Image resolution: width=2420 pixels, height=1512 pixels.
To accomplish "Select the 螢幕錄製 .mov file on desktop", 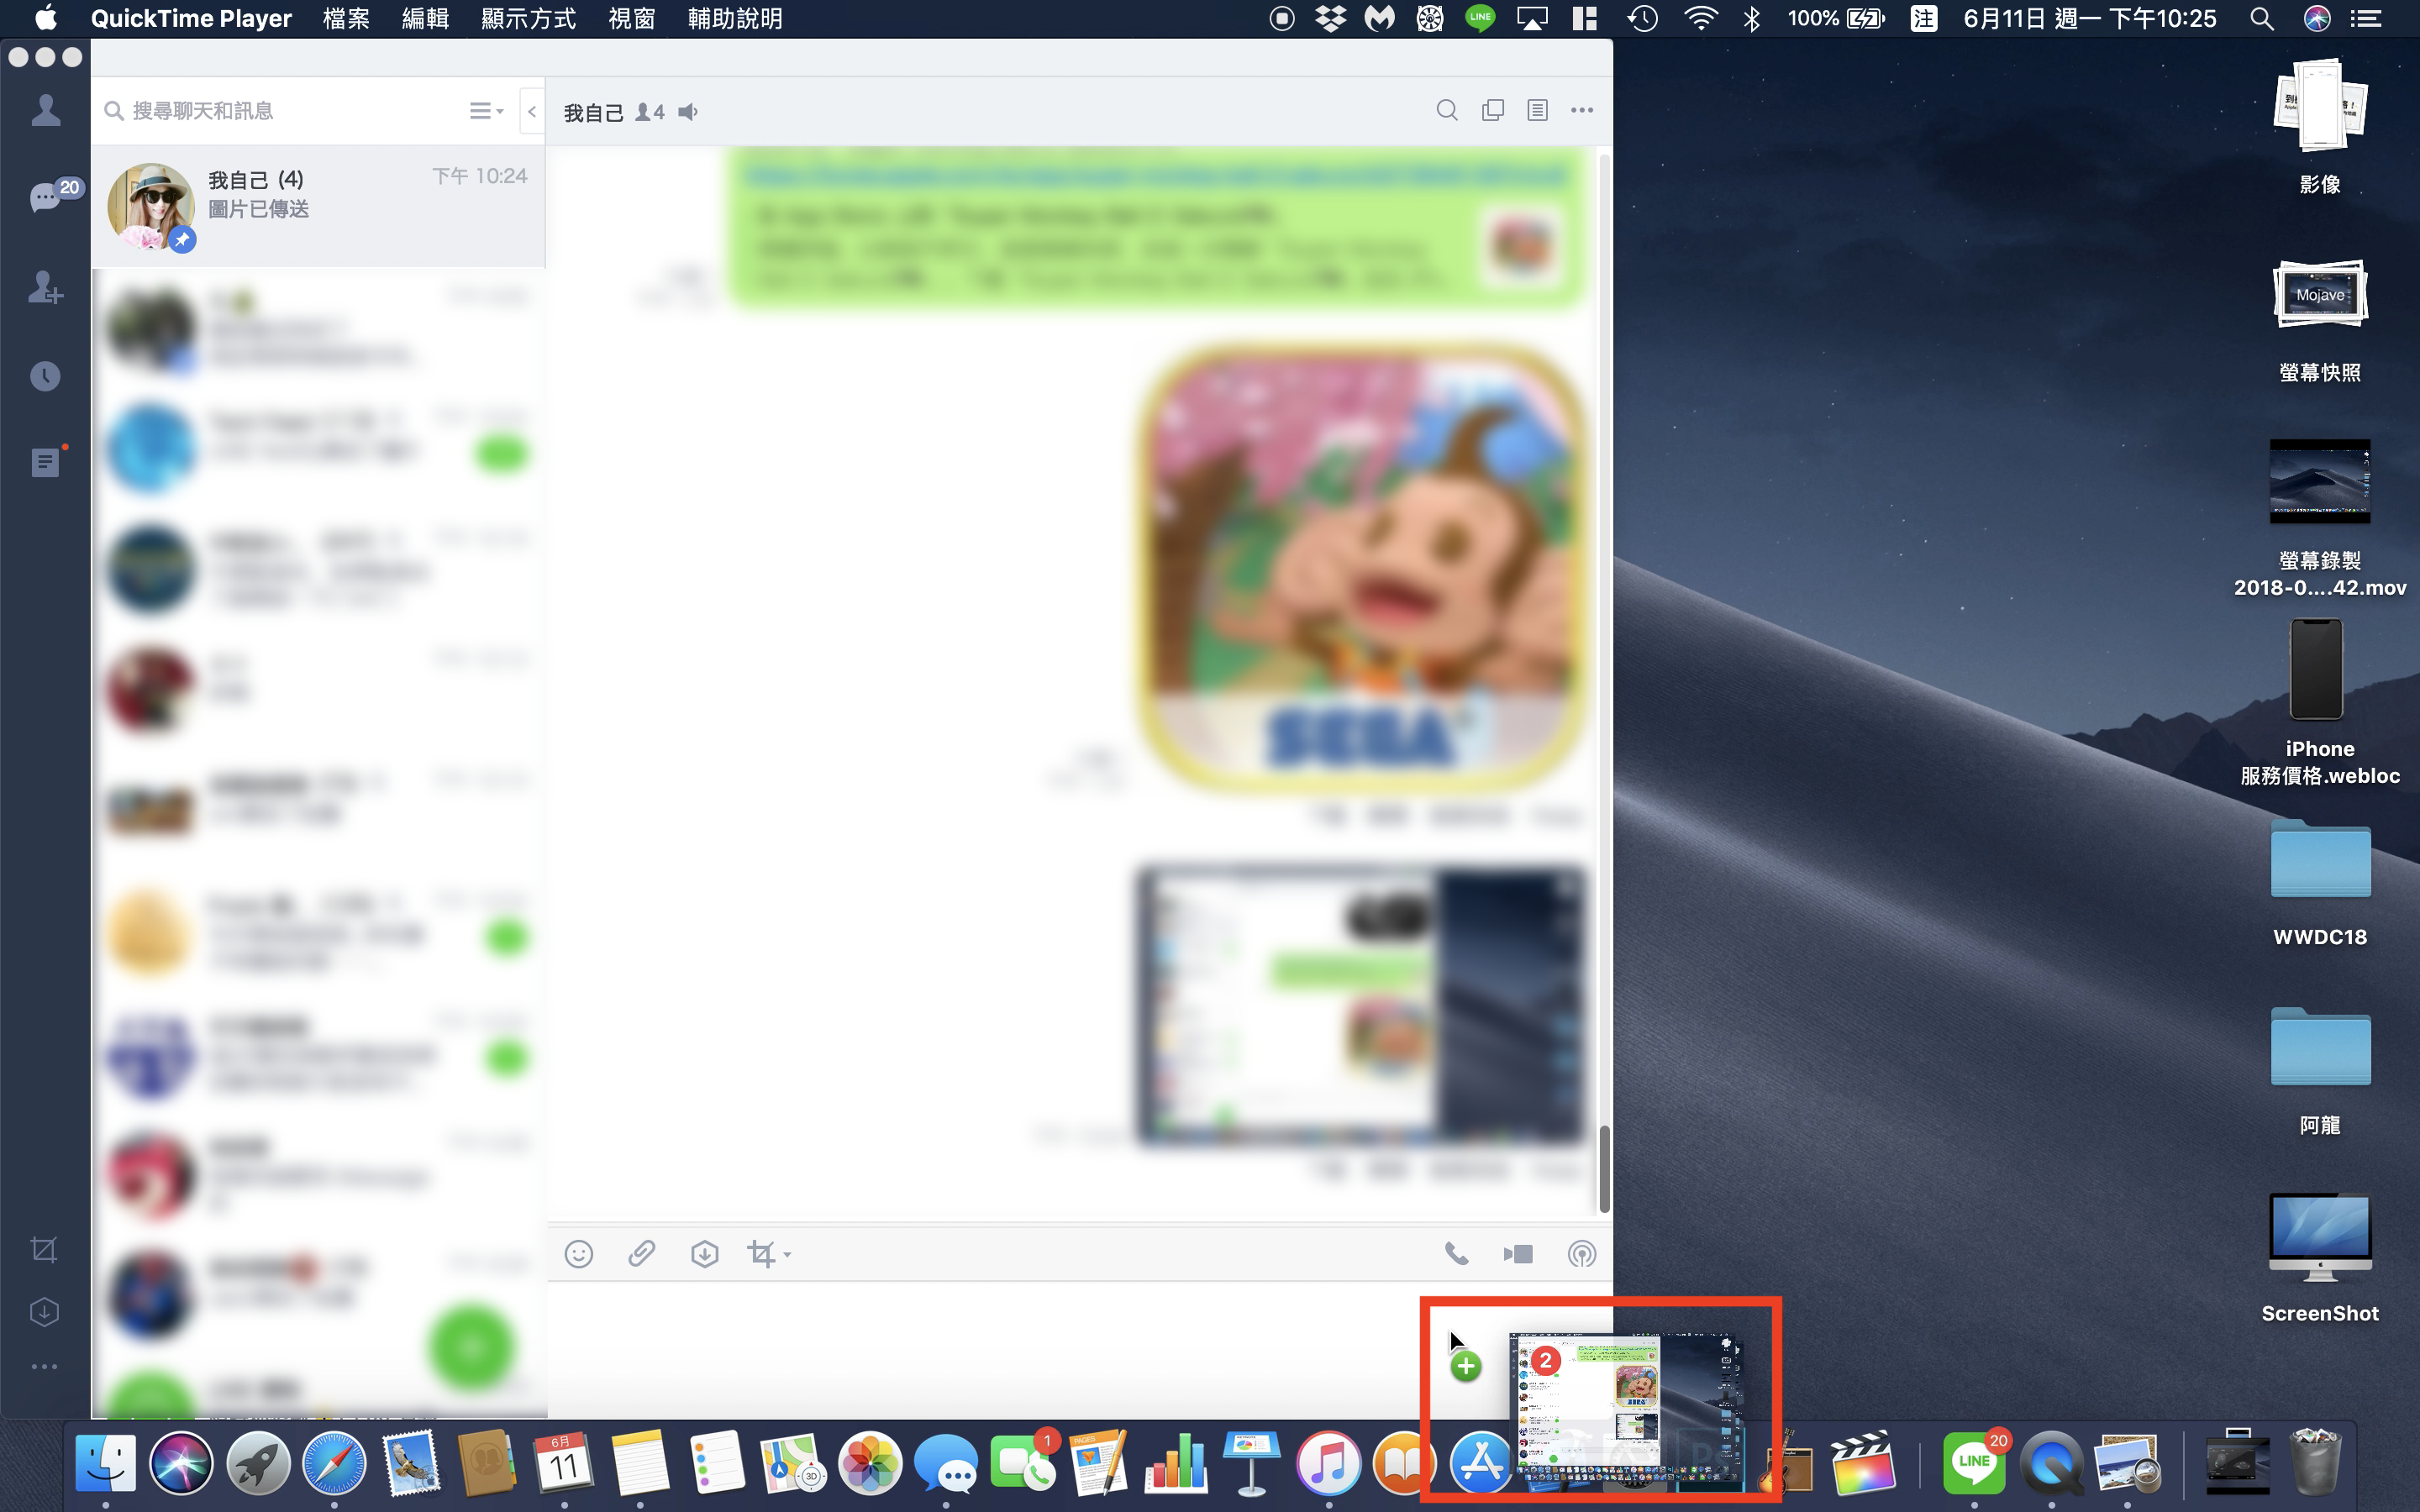I will [2320, 518].
